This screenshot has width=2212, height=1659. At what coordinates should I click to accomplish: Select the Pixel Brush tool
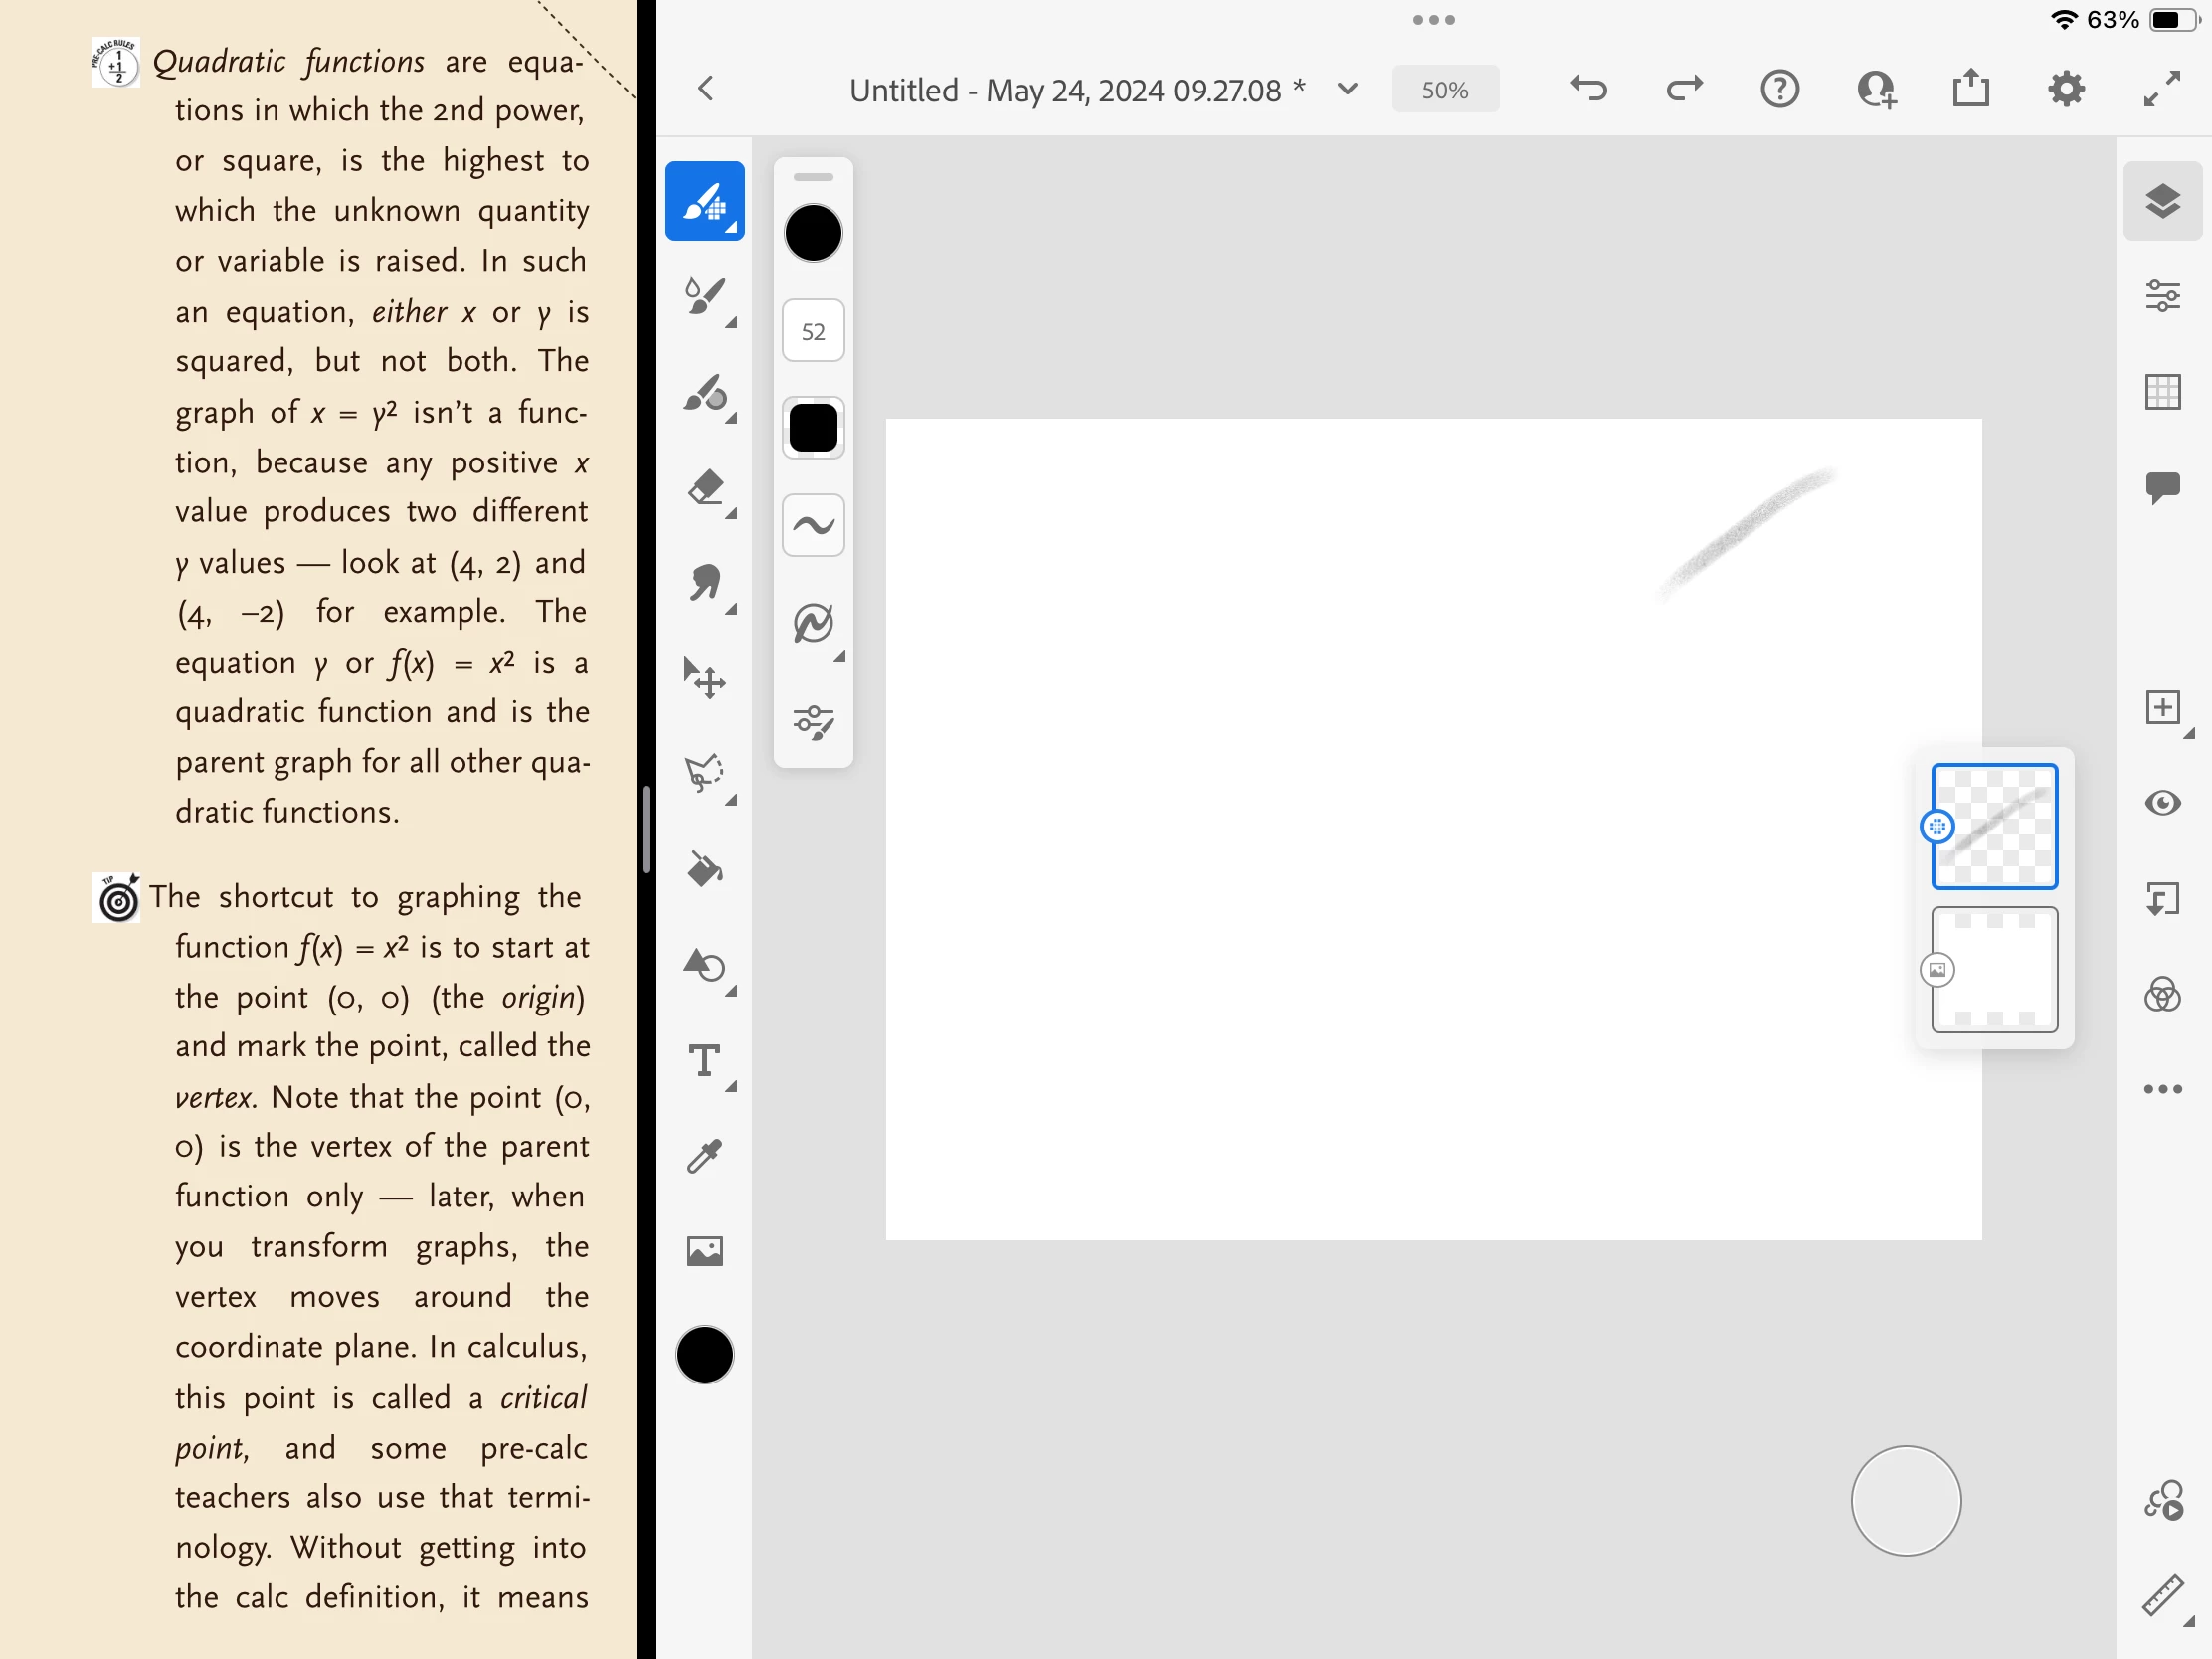704,201
